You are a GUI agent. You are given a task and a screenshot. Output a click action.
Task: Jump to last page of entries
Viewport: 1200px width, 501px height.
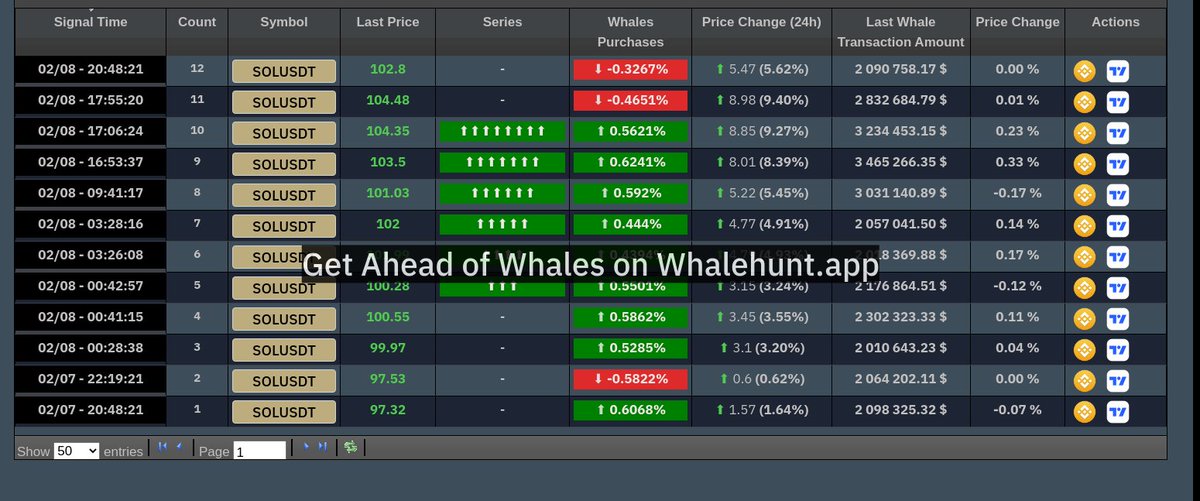pyautogui.click(x=322, y=447)
